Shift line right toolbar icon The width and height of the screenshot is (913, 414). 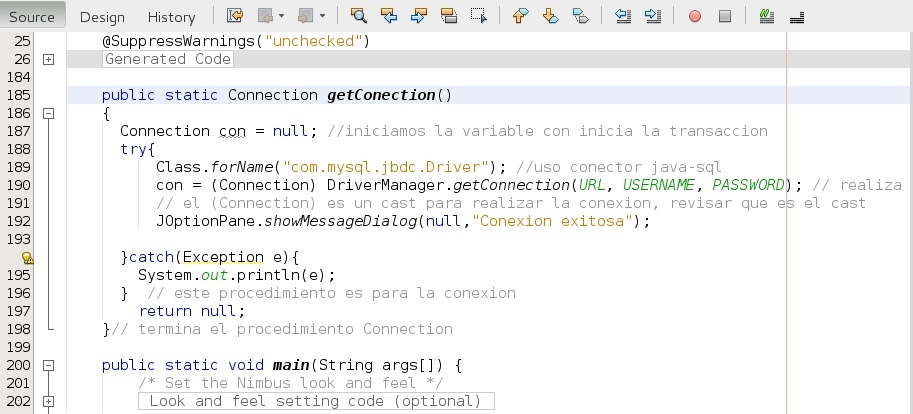pos(653,16)
